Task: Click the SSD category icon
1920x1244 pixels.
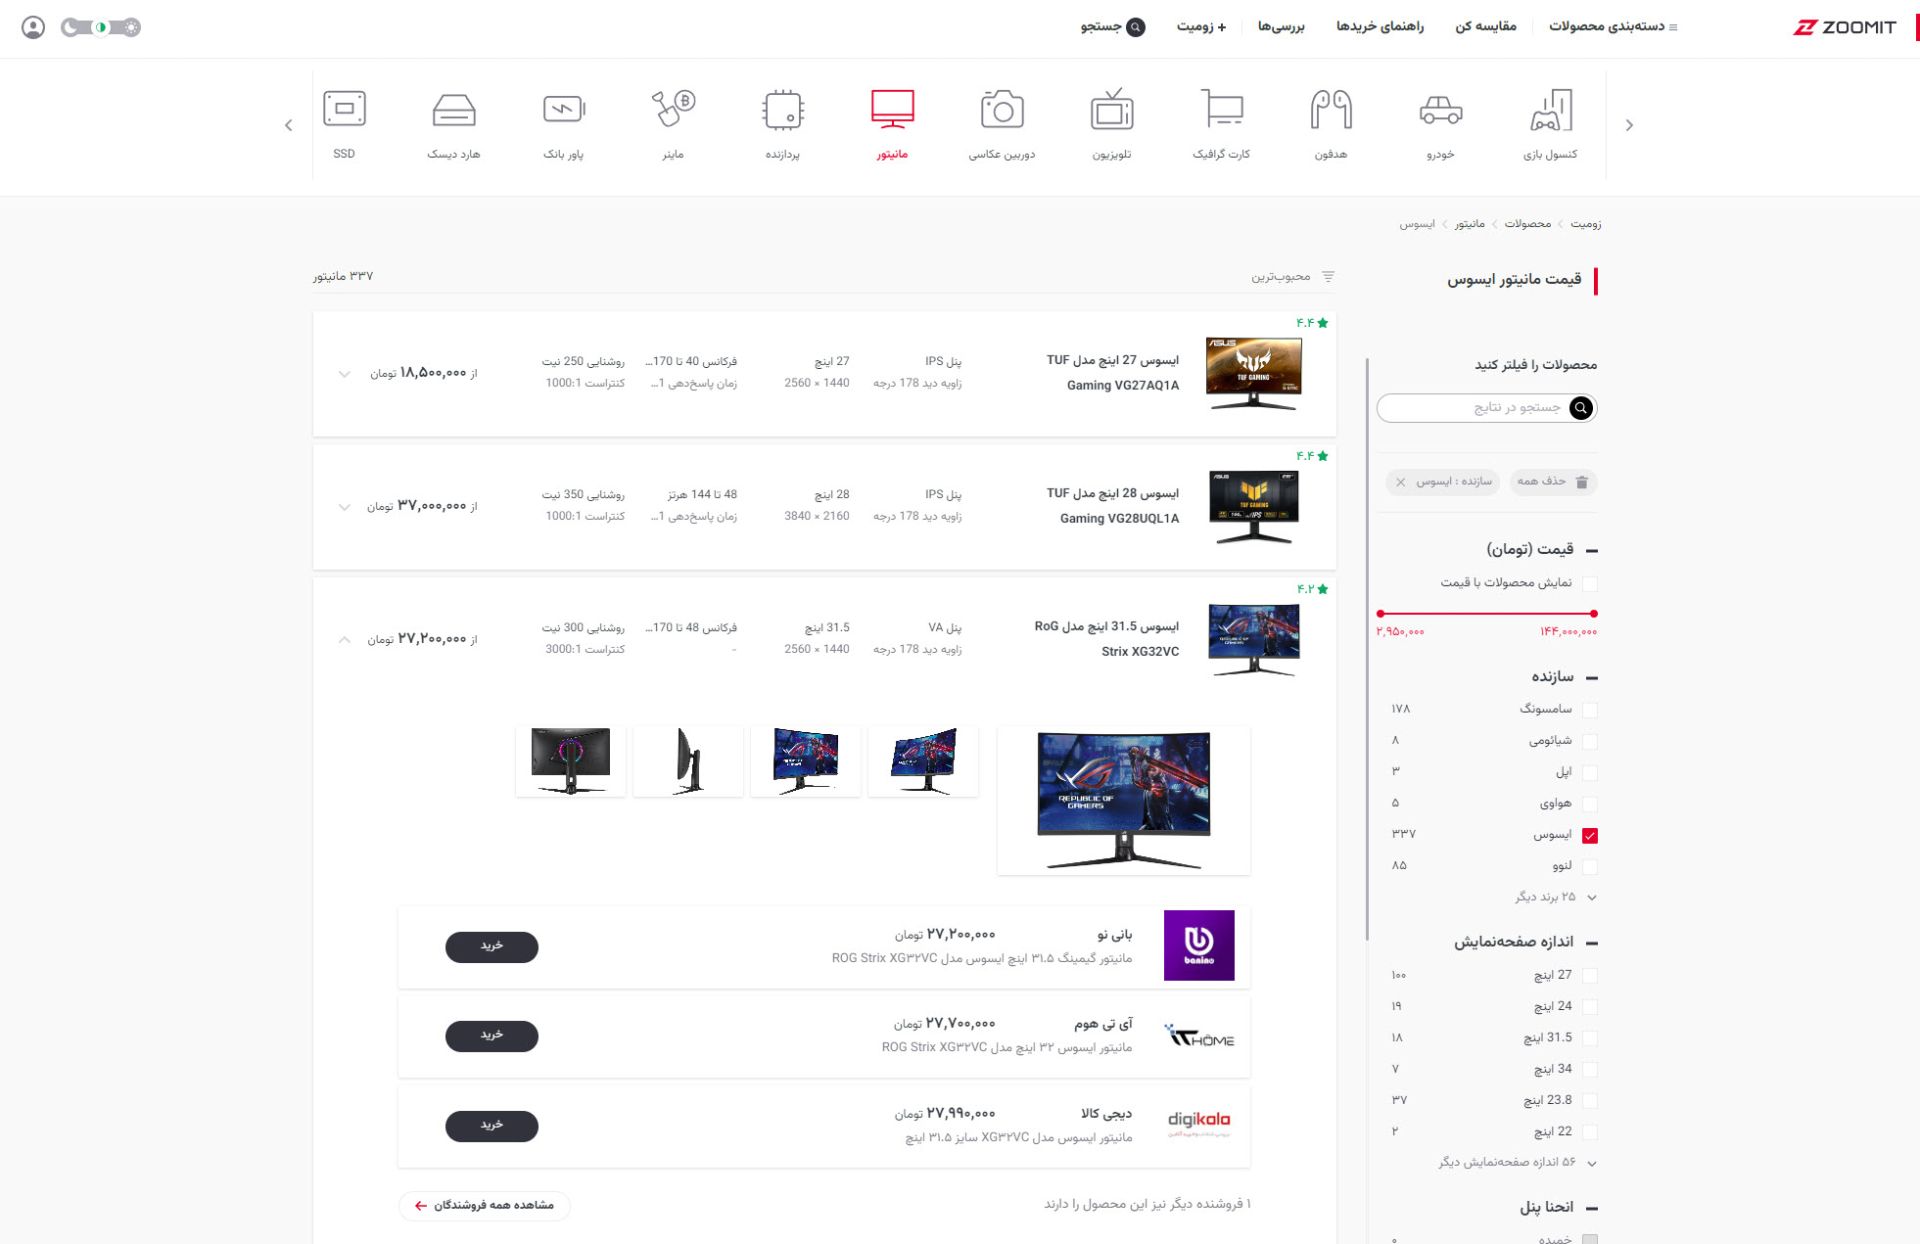Action: pos(345,108)
